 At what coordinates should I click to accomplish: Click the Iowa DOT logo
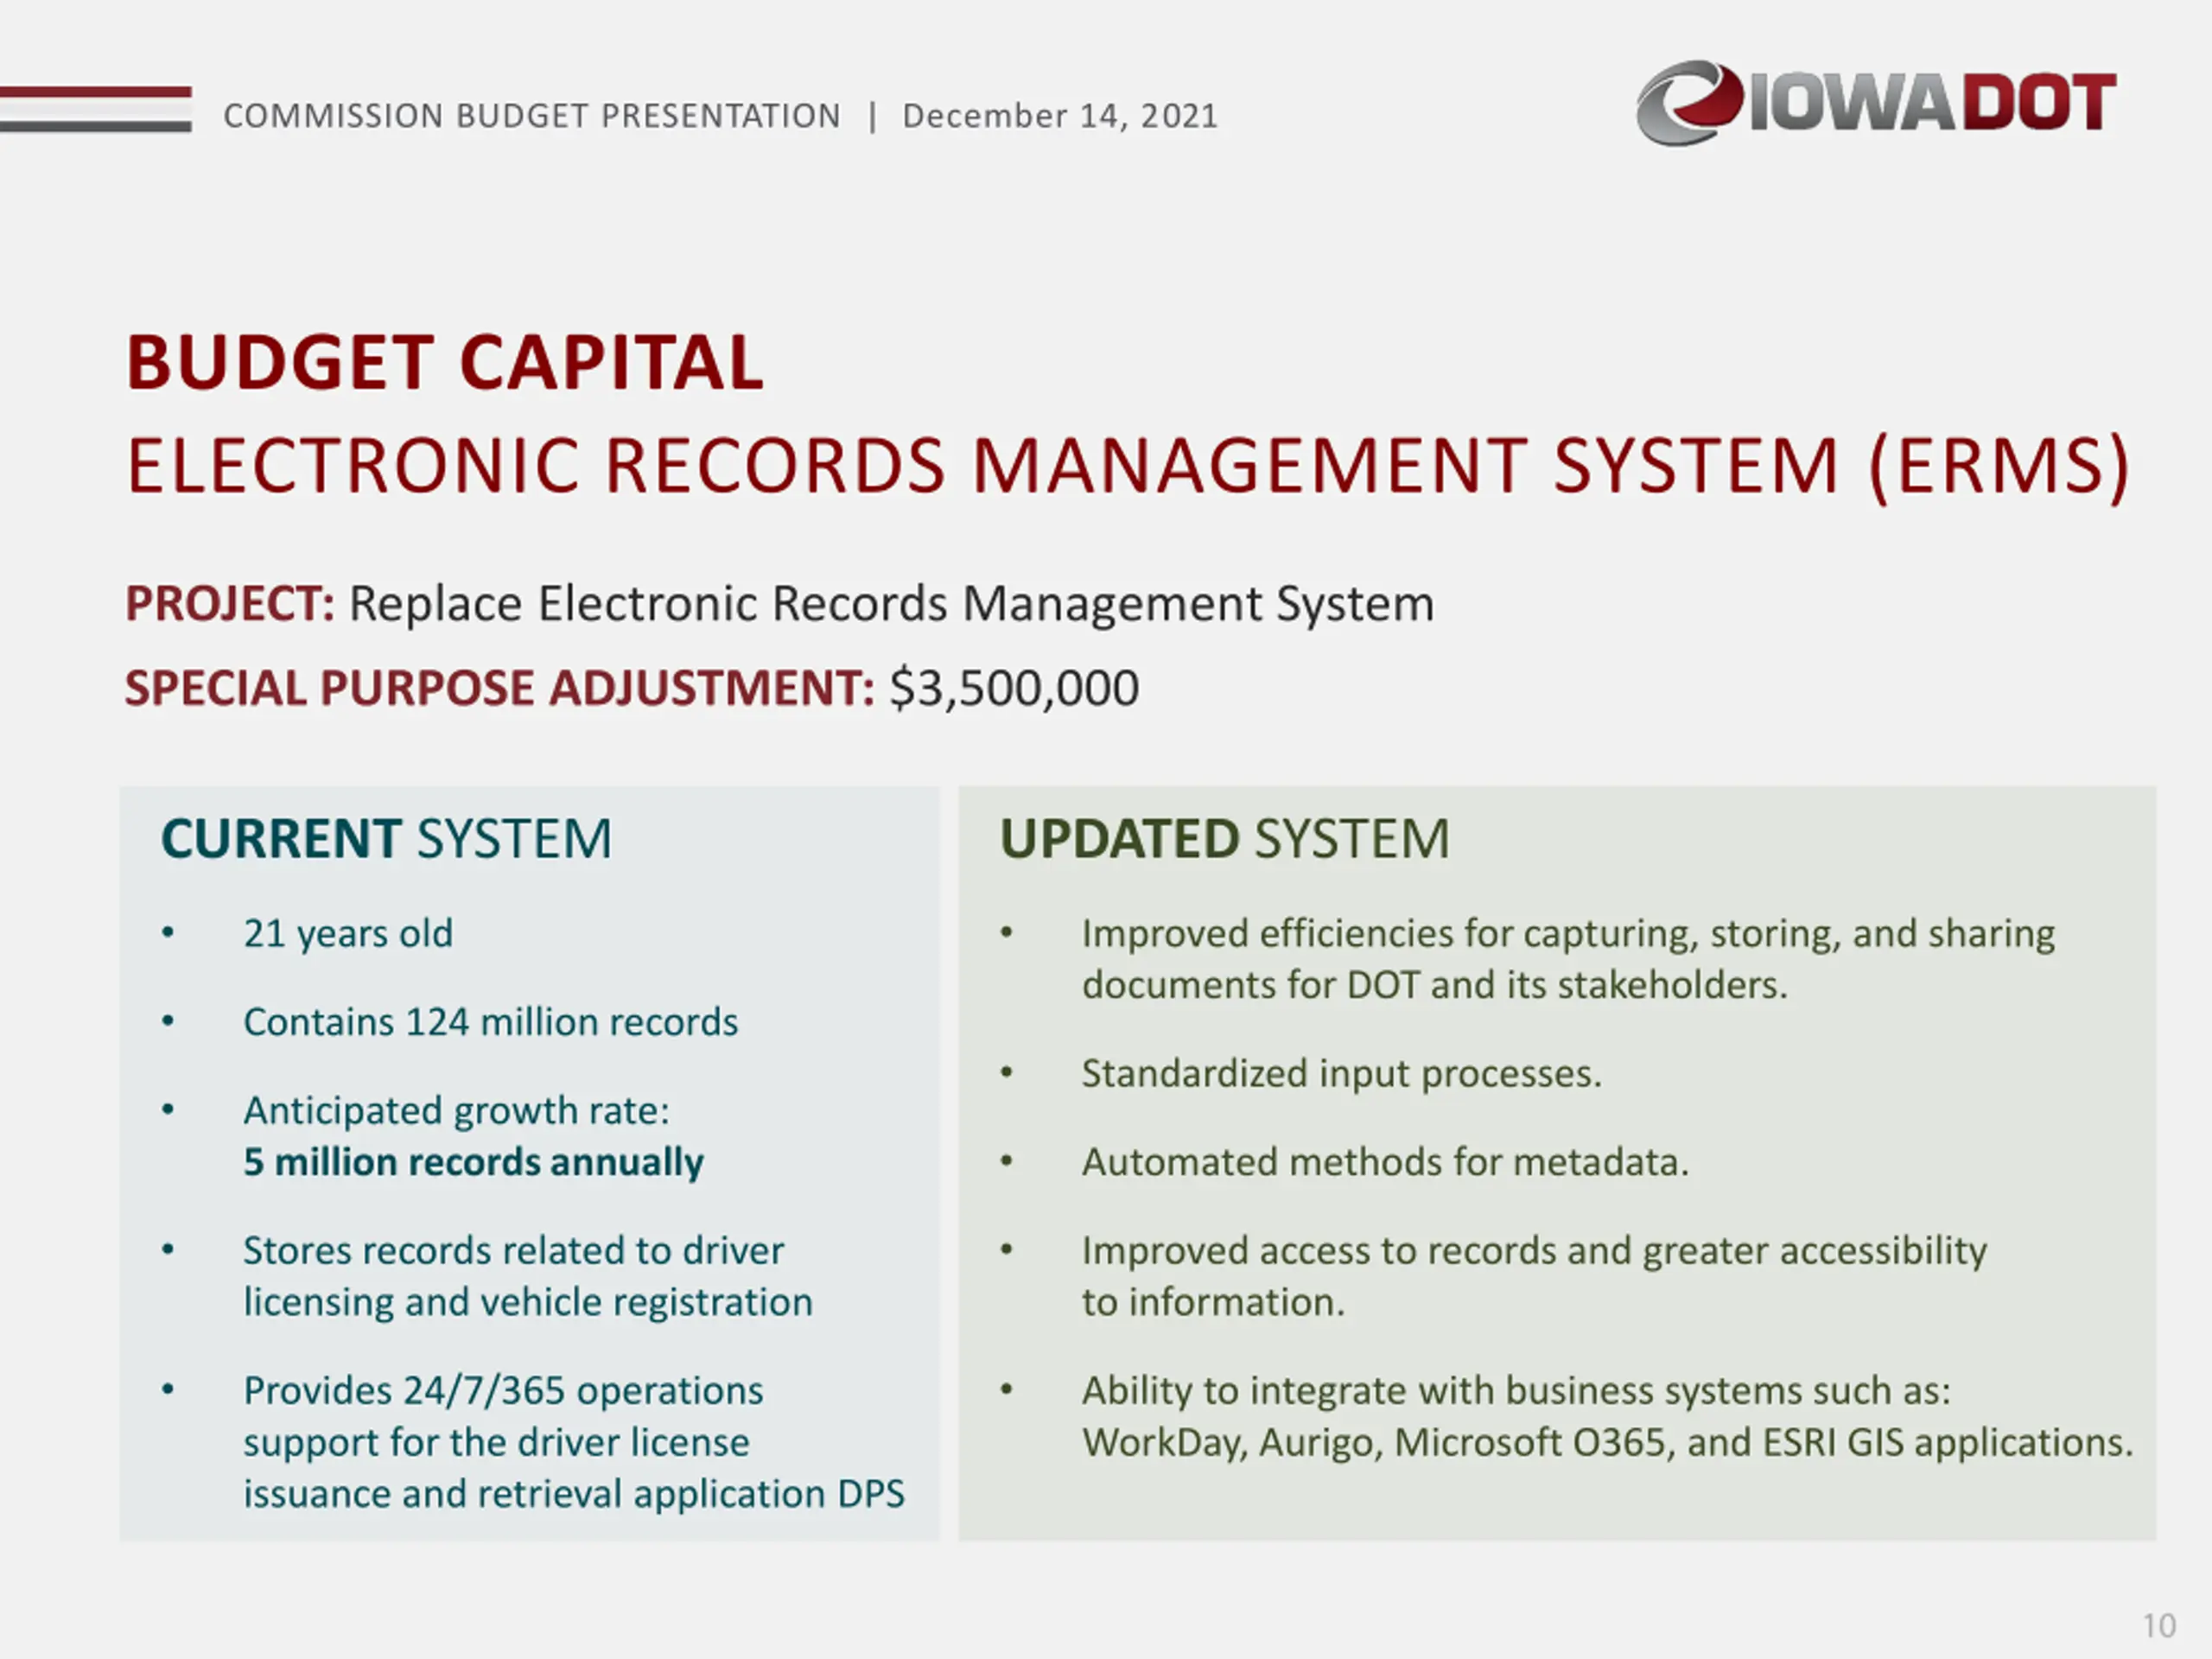pyautogui.click(x=1876, y=103)
